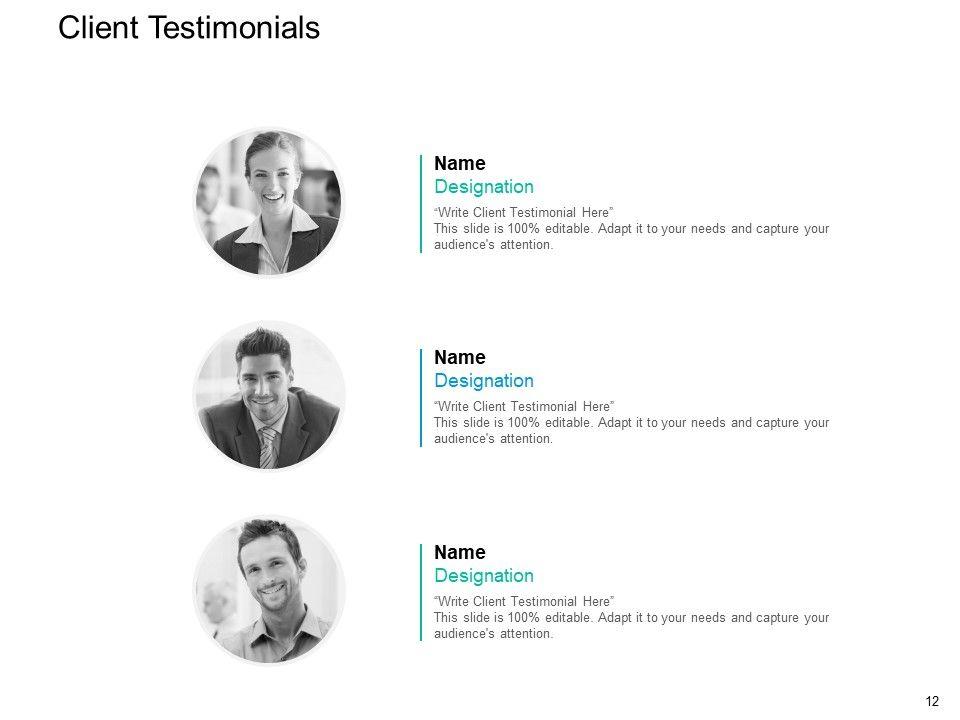Click "Name" heading beside the tie-wearing man
This screenshot has width=960, height=720.
[x=459, y=358]
